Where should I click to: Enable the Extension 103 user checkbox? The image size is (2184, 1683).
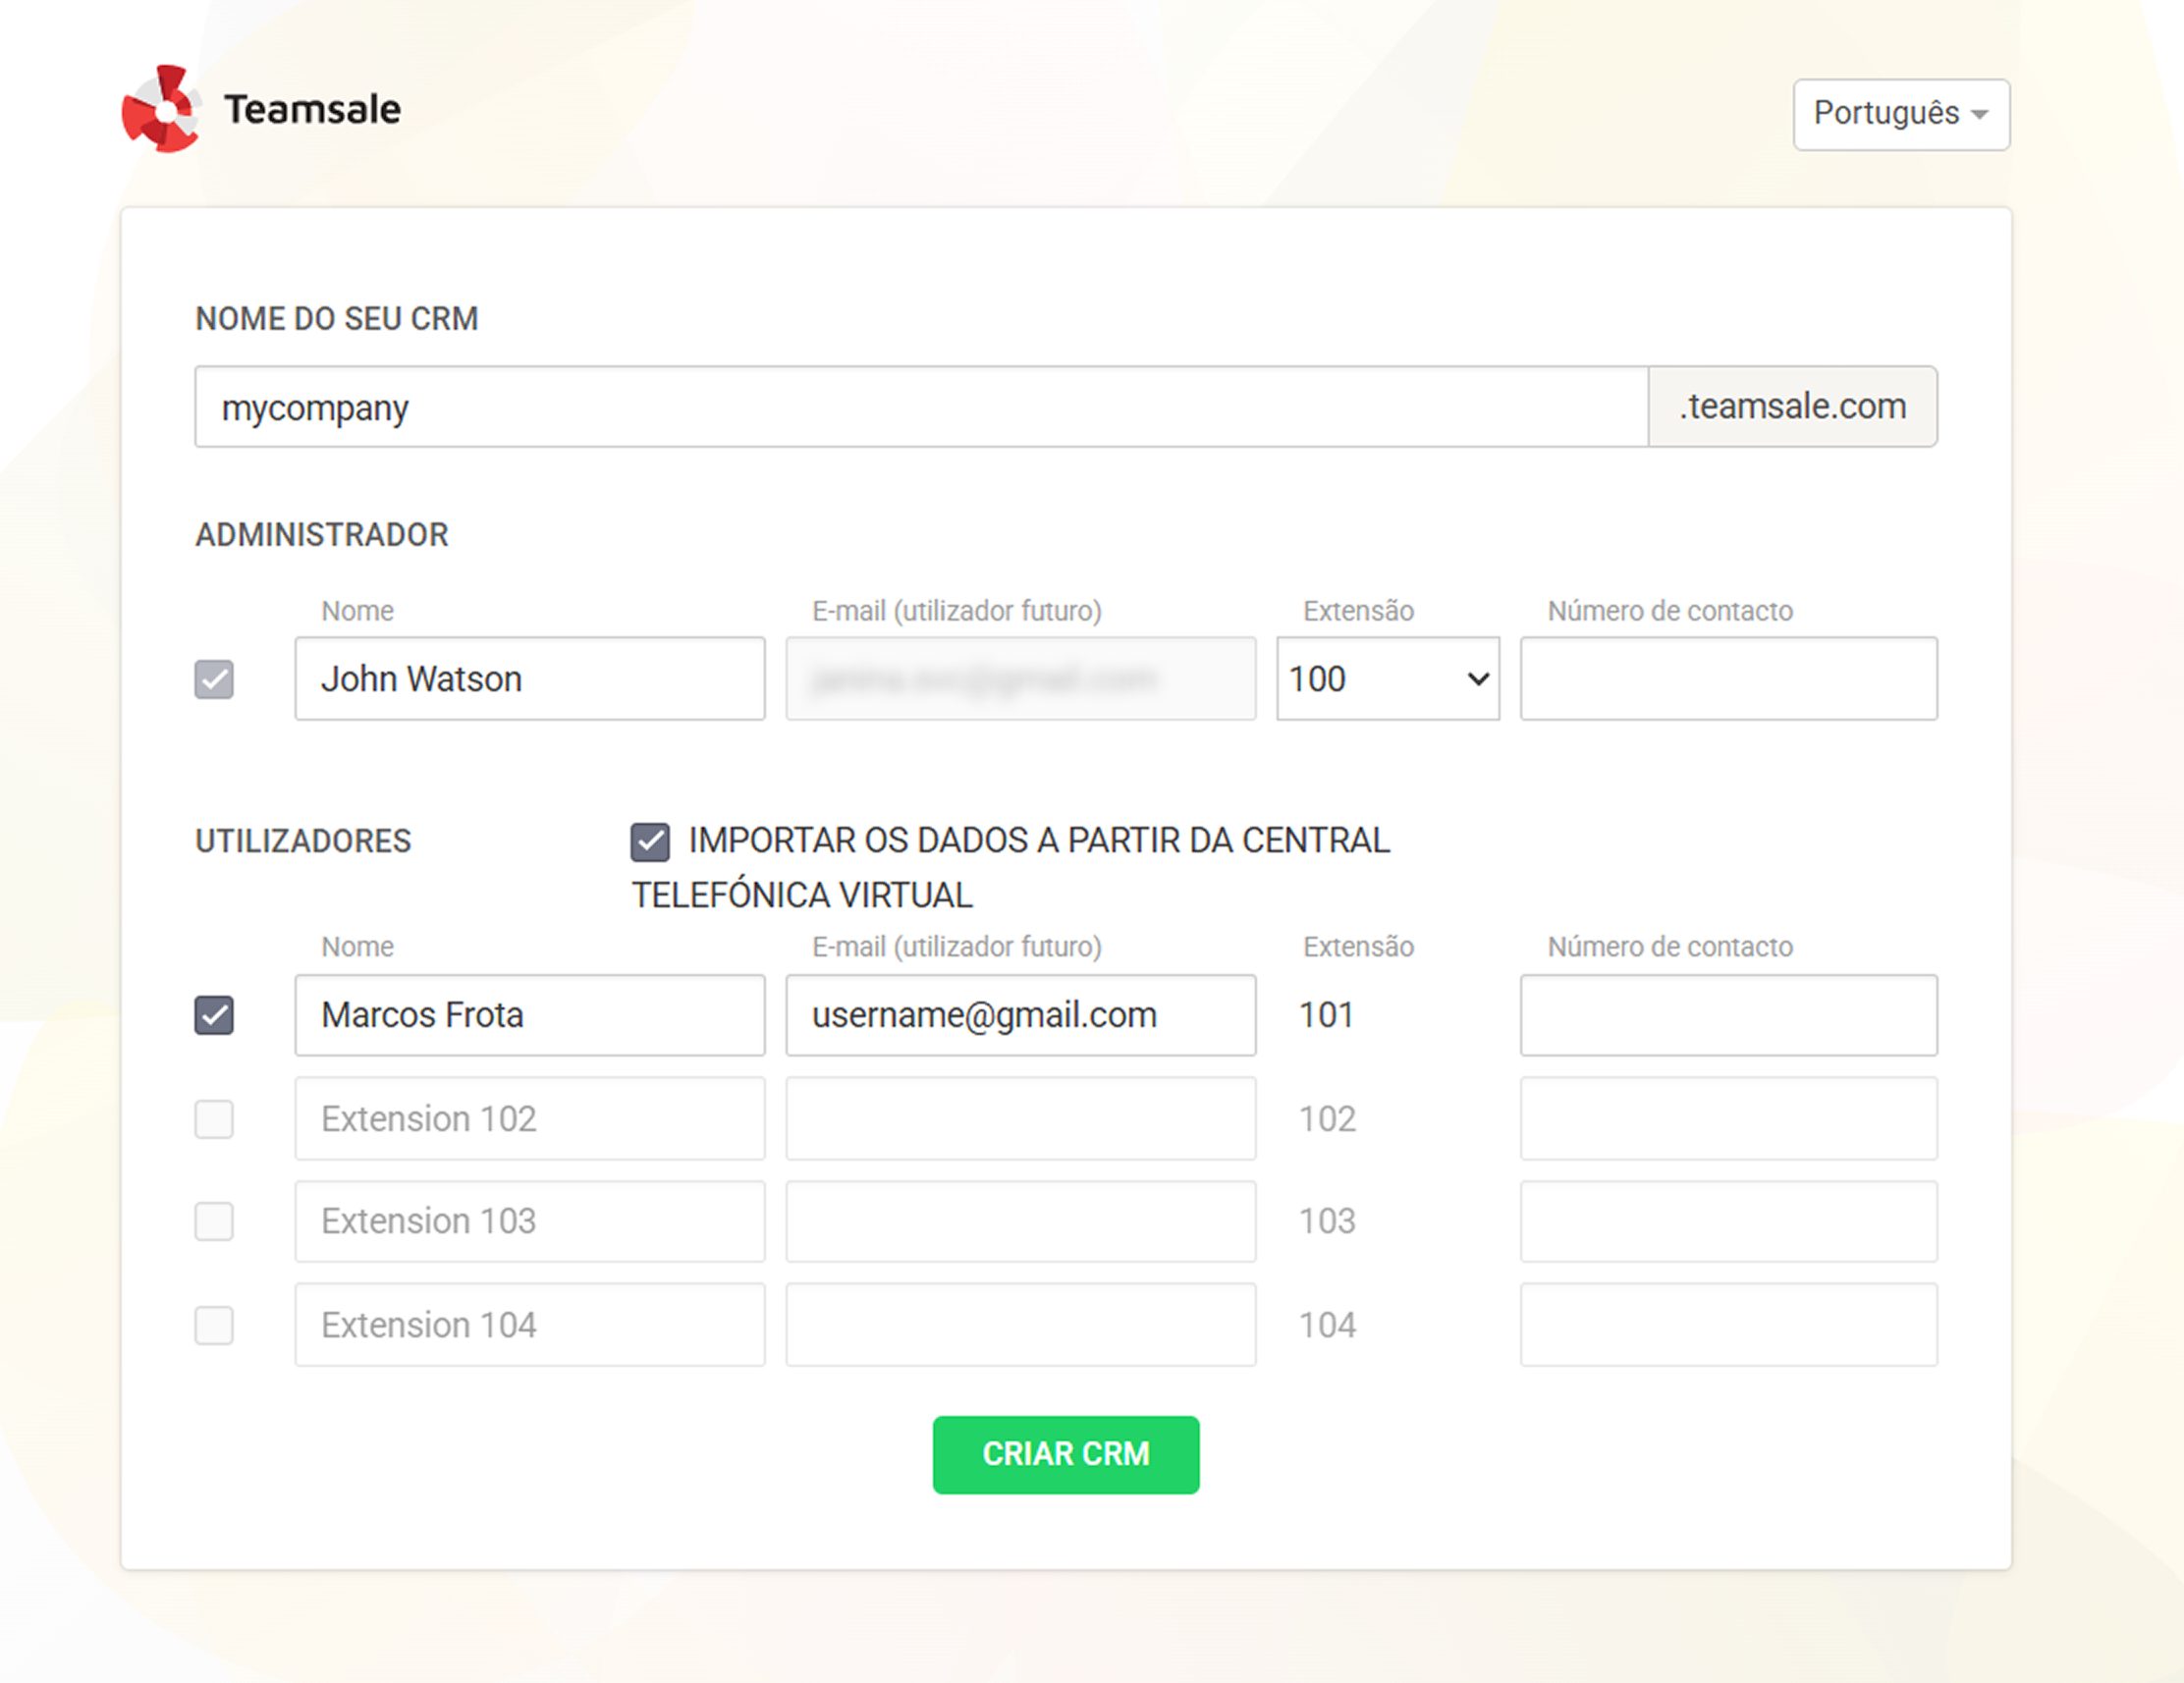[x=214, y=1221]
